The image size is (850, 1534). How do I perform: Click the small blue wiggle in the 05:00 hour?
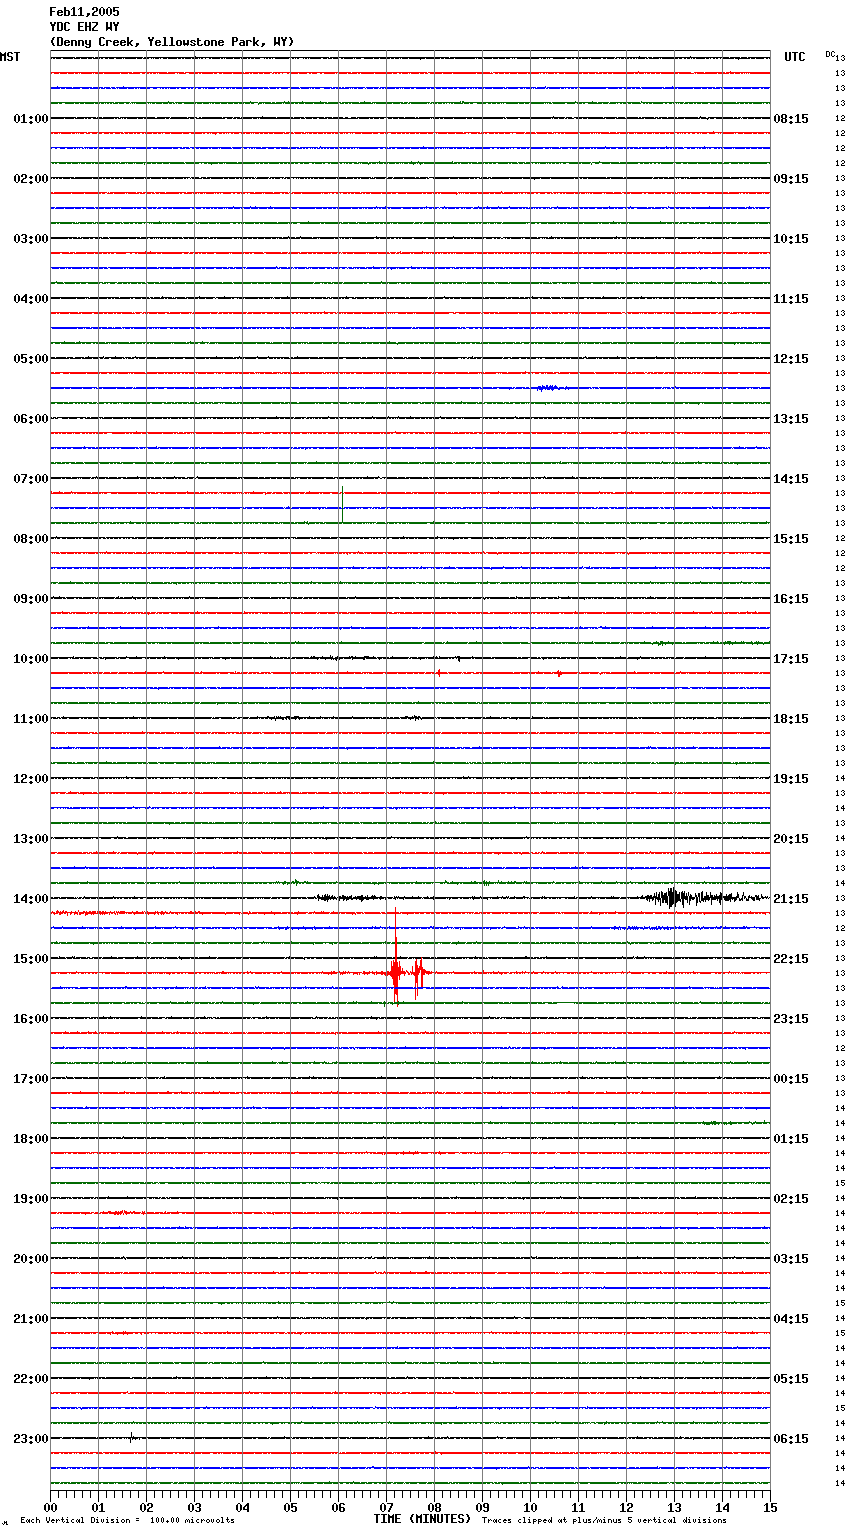[x=549, y=387]
